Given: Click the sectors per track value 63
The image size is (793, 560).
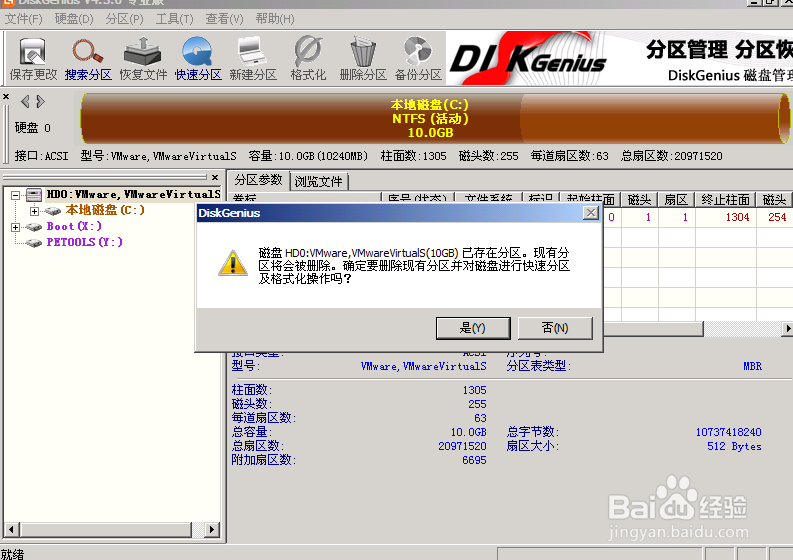Looking at the screenshot, I should point(480,419).
